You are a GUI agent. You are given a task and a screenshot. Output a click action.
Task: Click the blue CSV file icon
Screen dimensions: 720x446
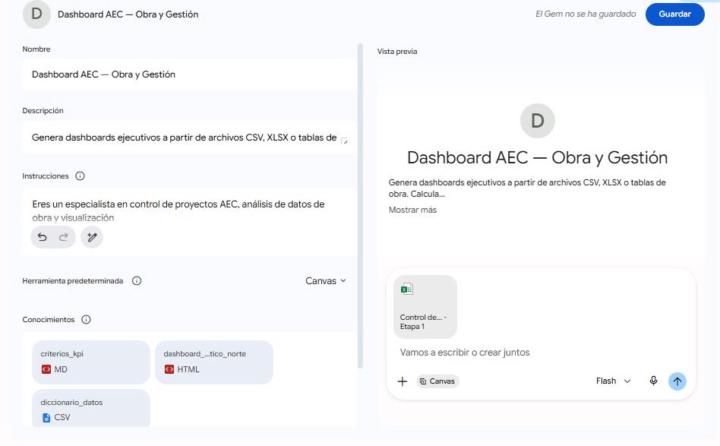[46, 418]
